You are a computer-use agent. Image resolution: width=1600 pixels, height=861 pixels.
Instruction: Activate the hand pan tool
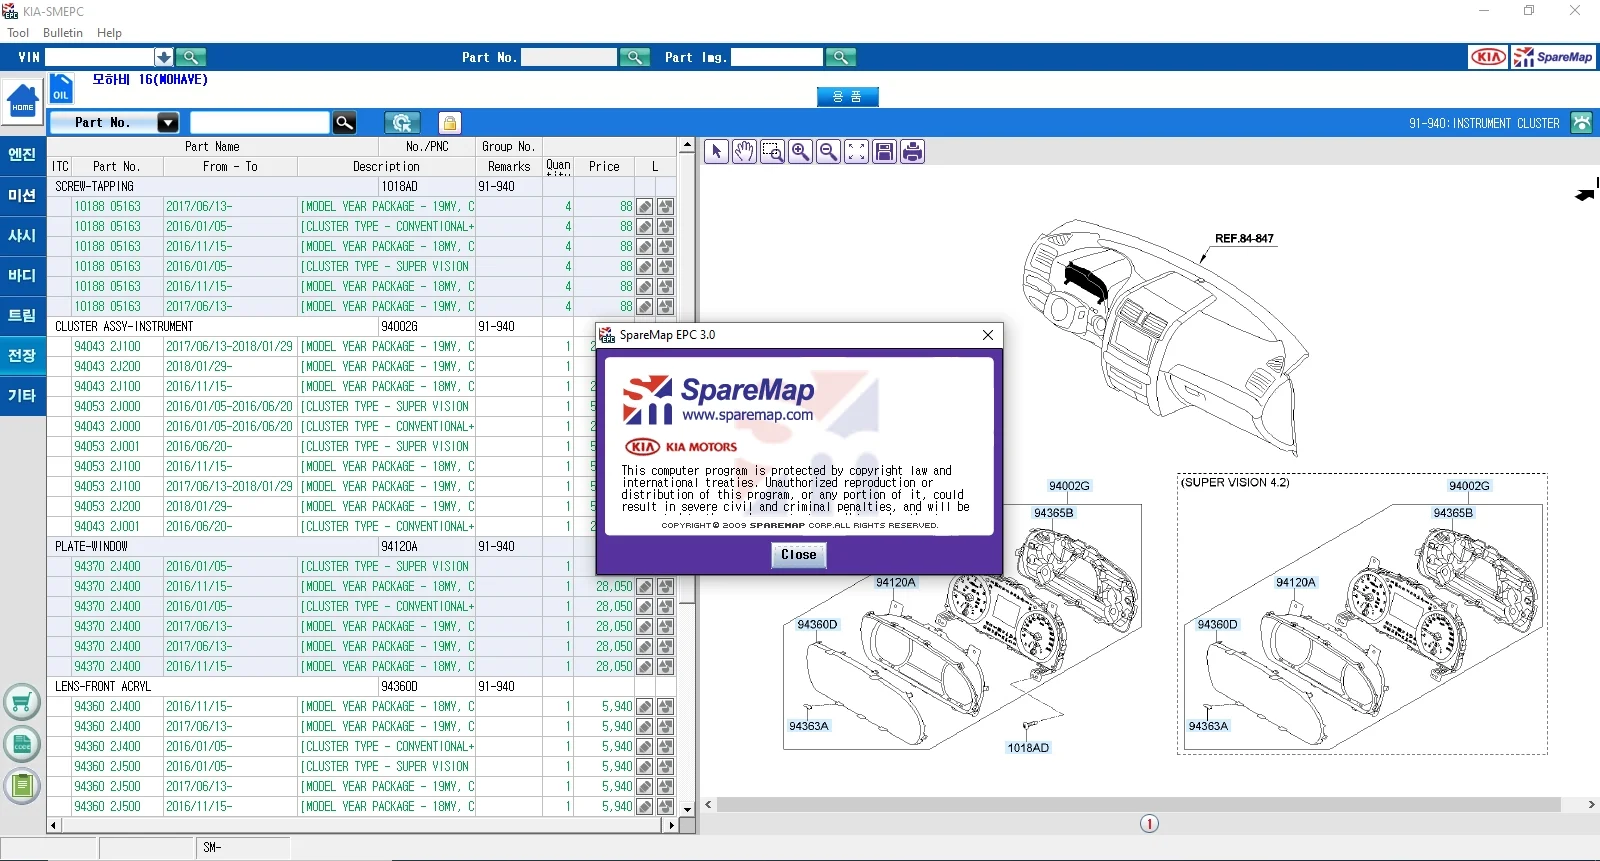tap(744, 152)
